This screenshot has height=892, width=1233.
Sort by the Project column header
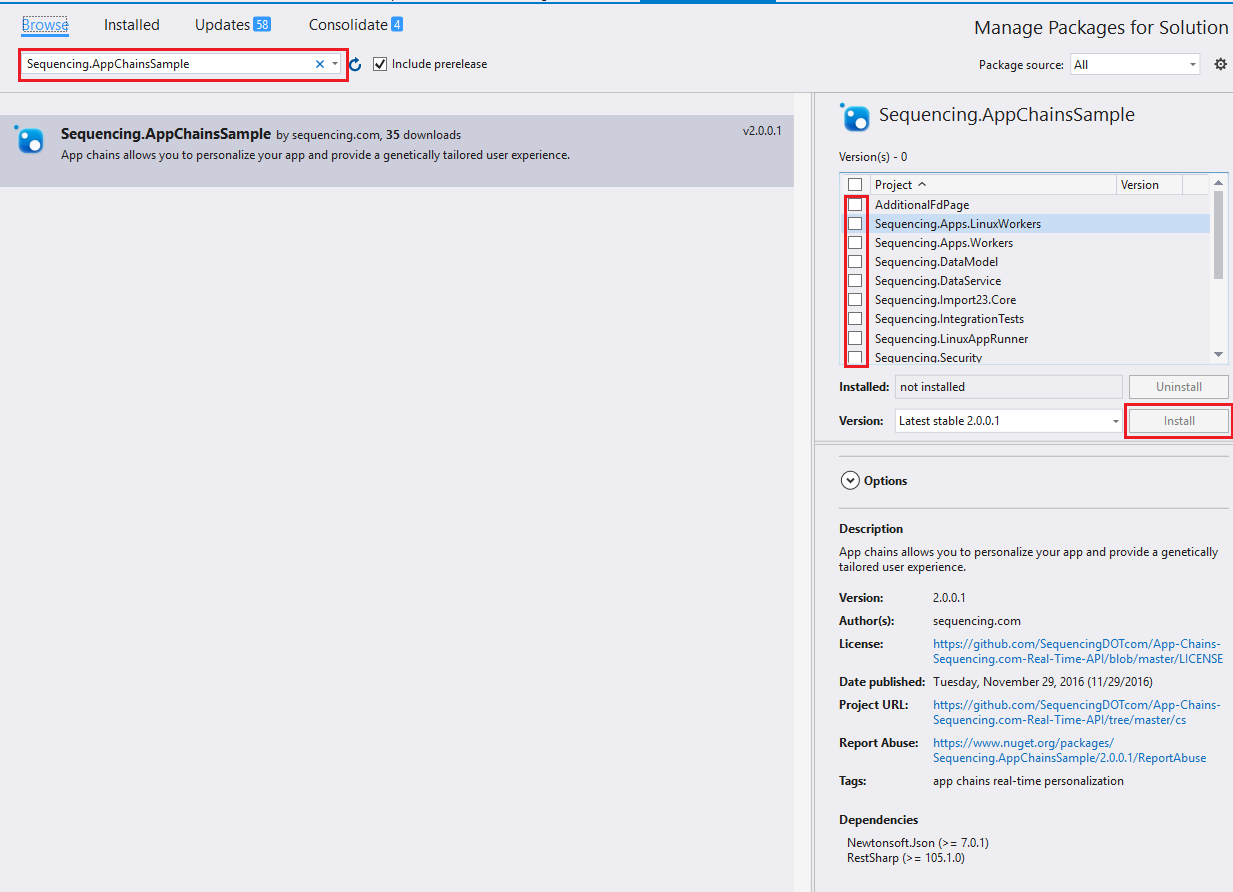992,185
